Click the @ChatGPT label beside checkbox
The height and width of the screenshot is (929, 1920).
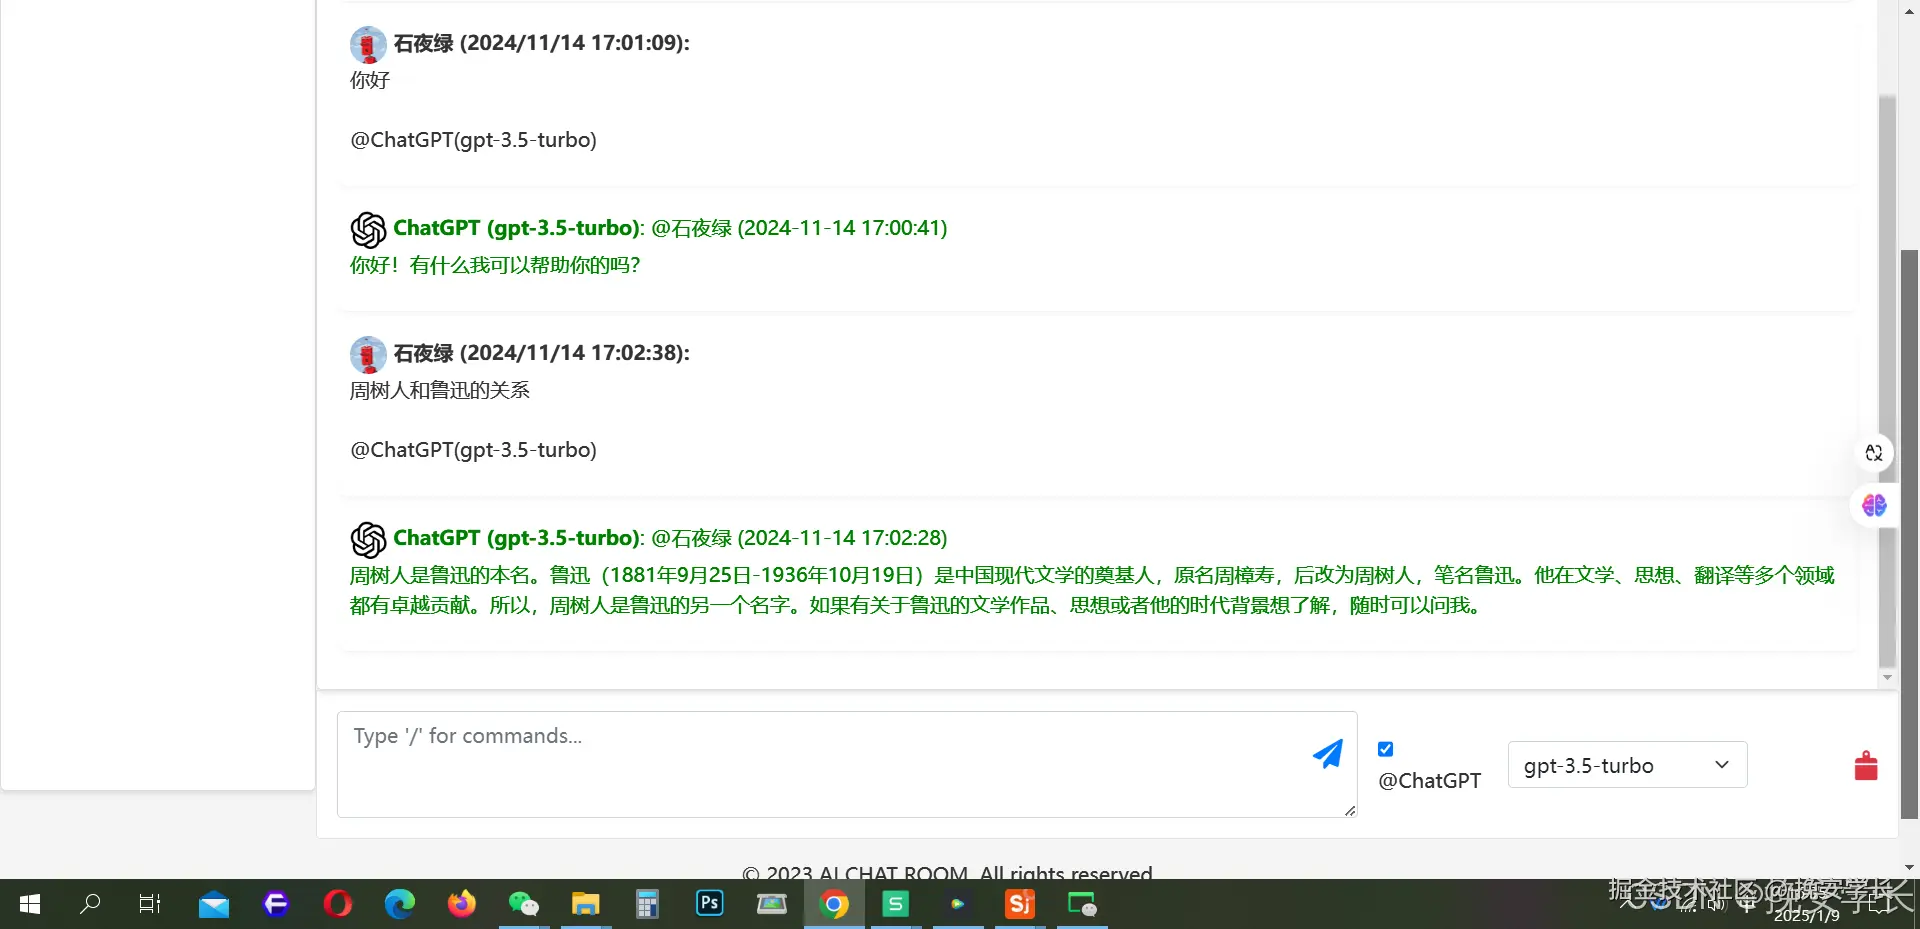click(x=1429, y=781)
